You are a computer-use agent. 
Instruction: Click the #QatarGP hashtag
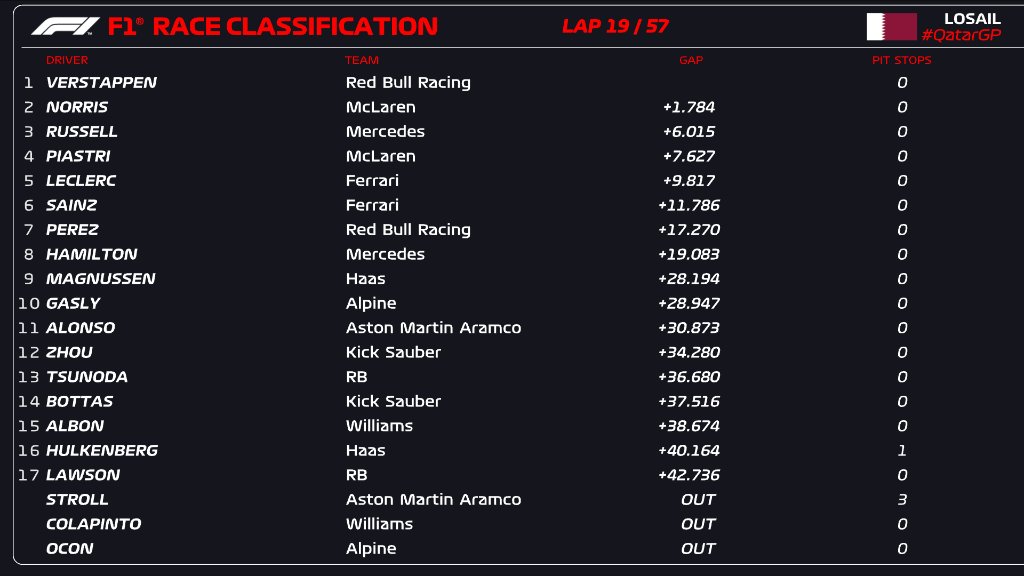(x=961, y=35)
